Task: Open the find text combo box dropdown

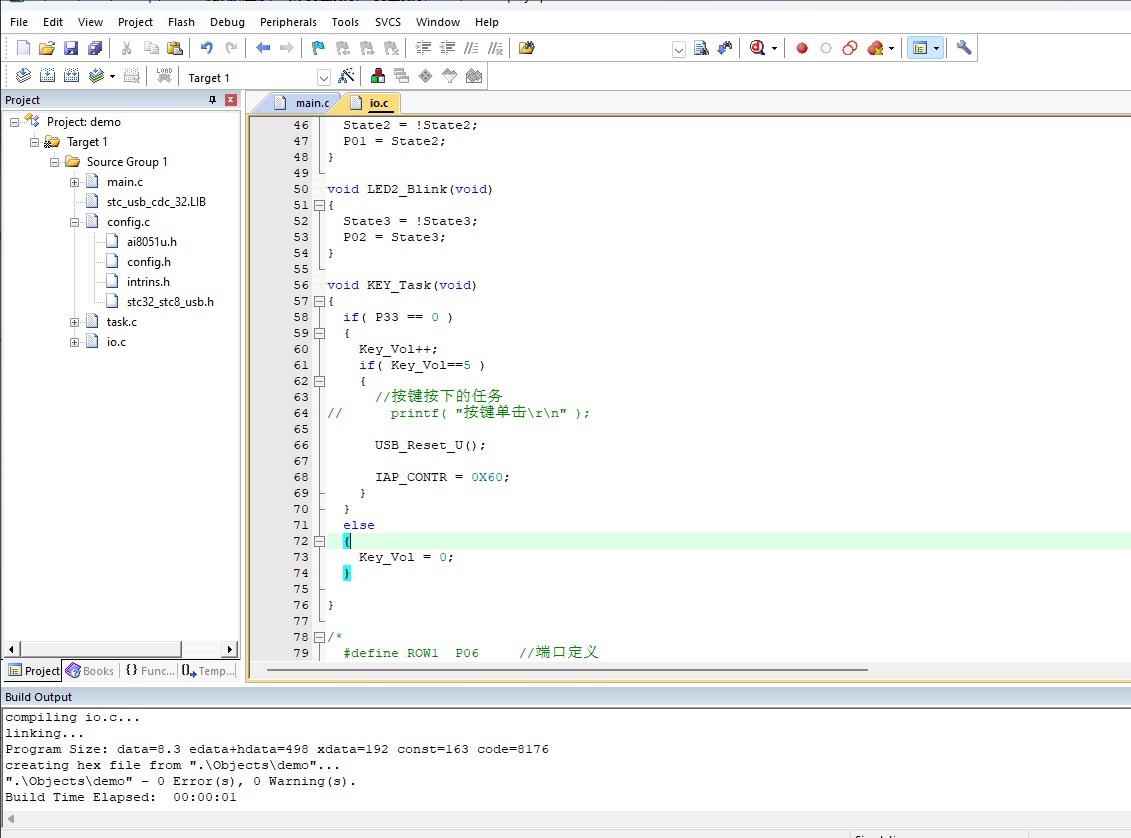Action: point(678,49)
